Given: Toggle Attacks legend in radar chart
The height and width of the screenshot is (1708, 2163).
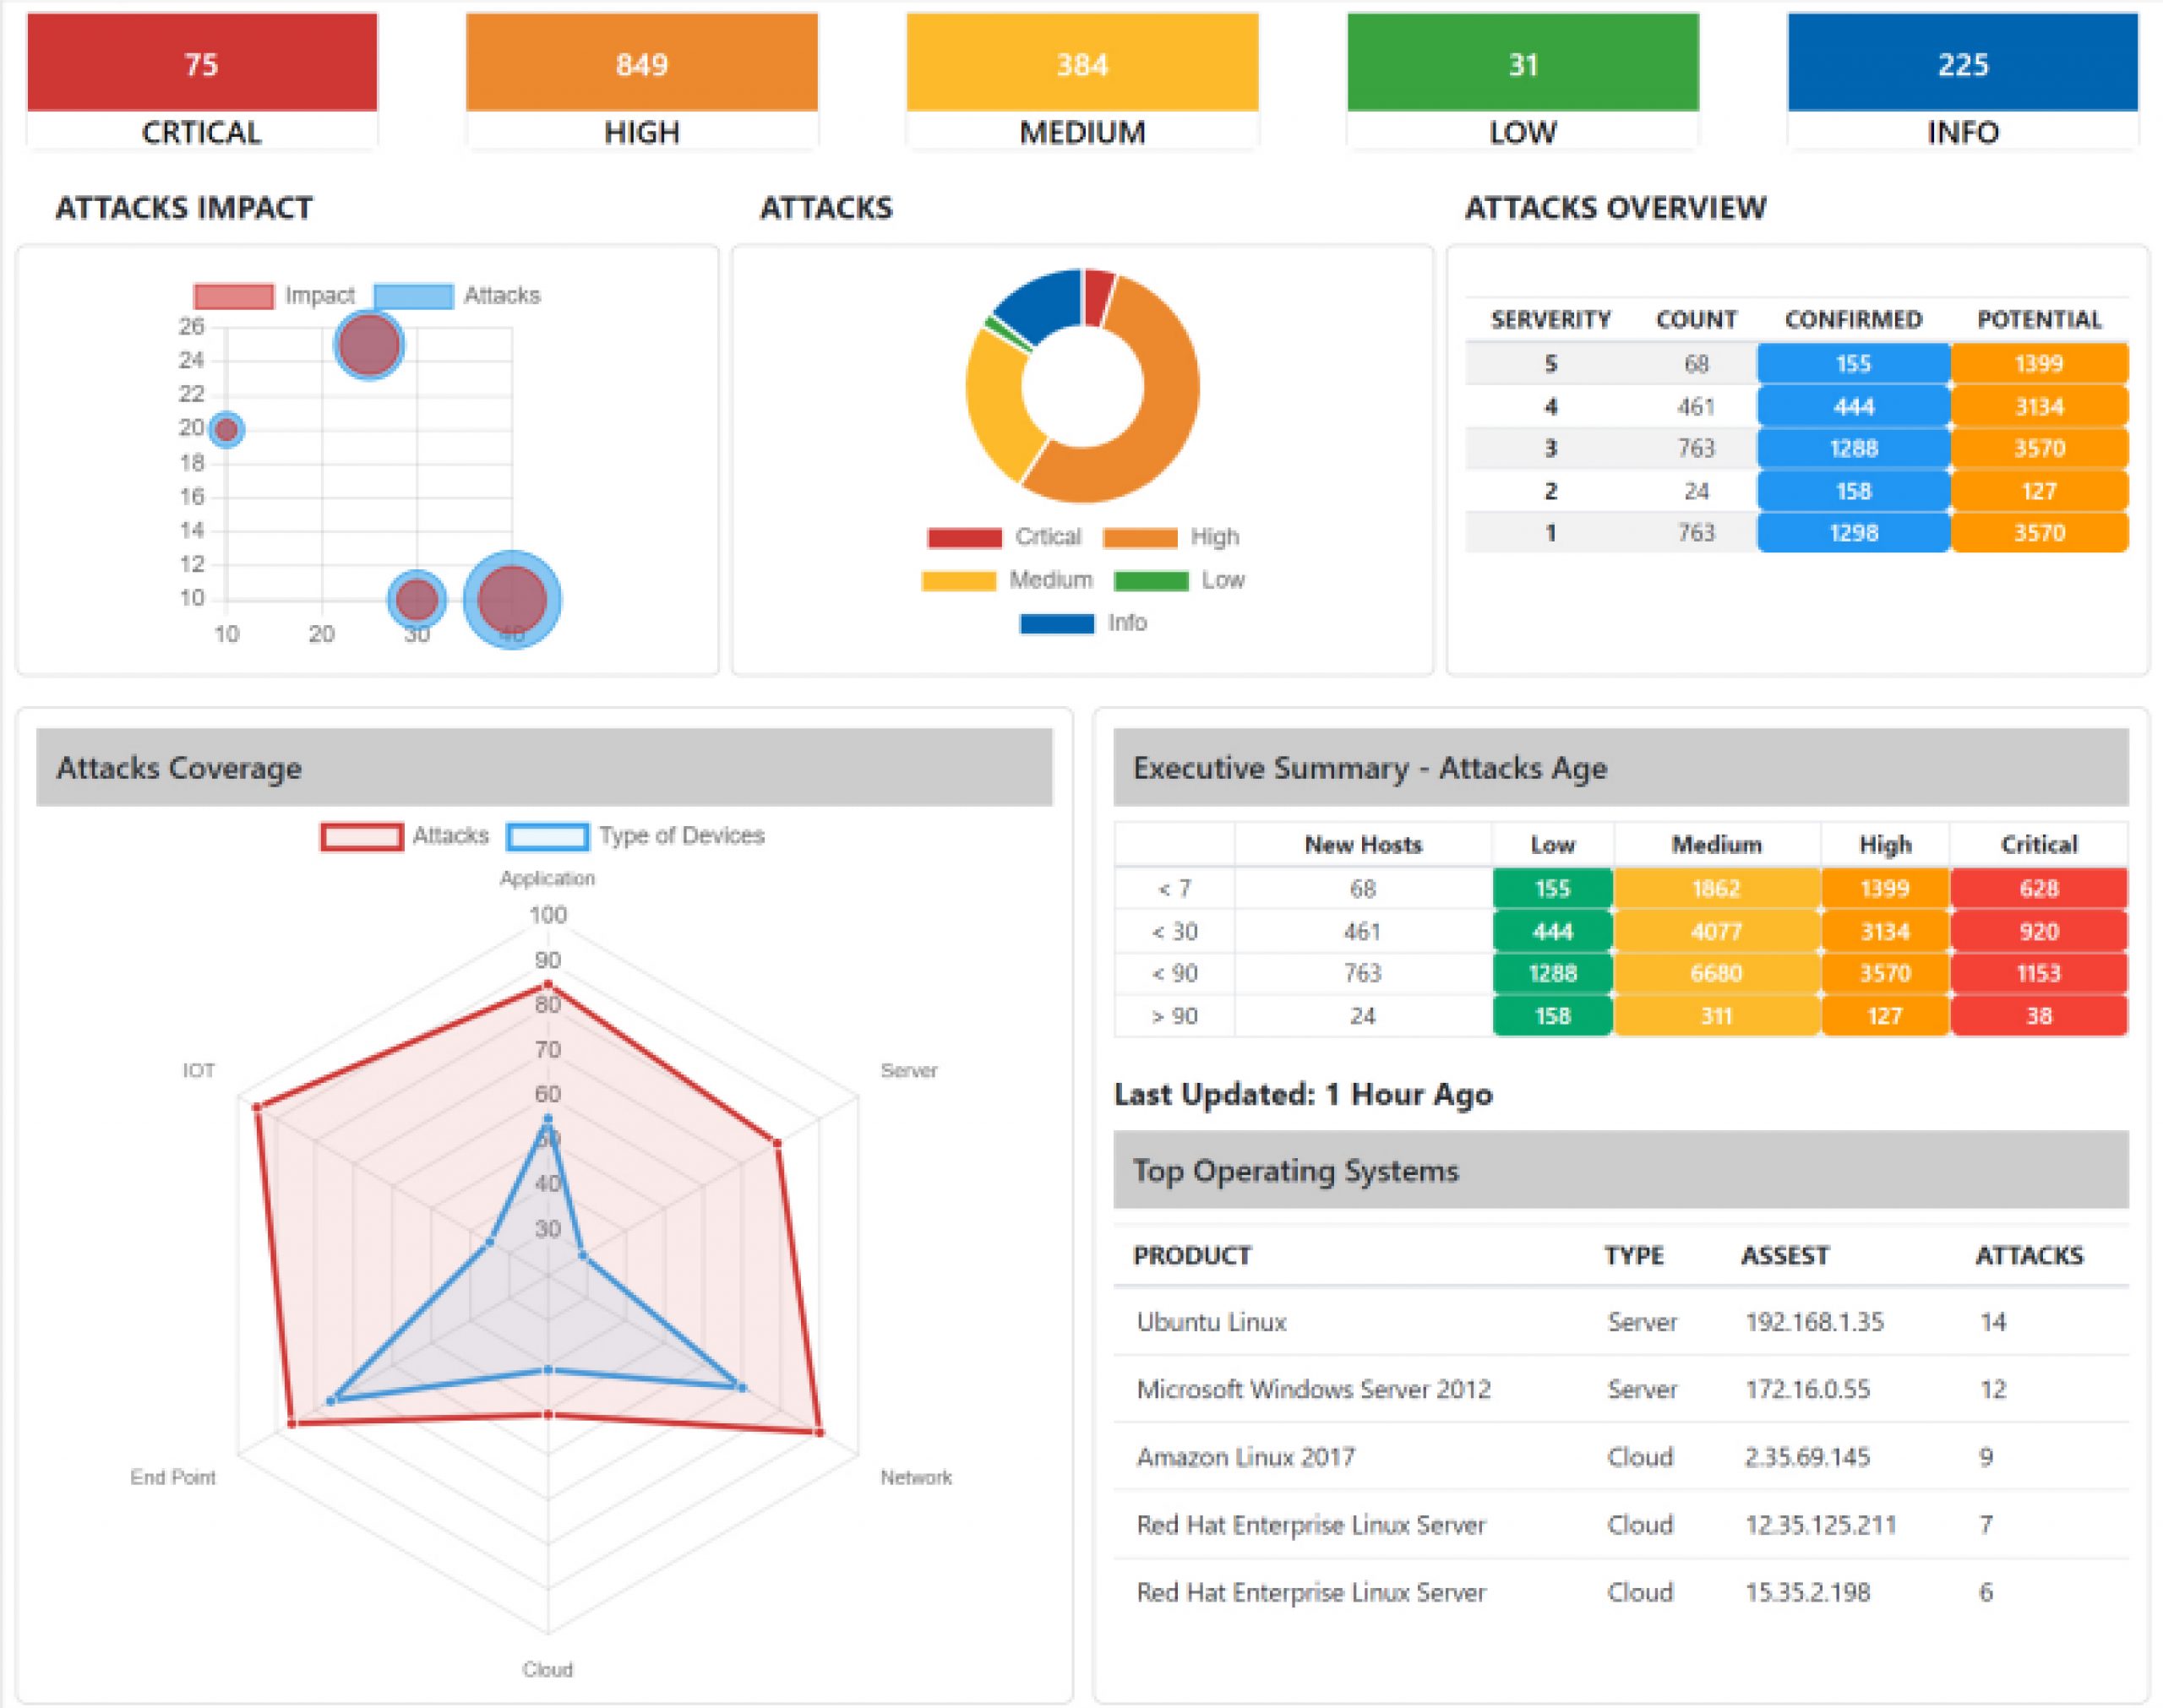Looking at the screenshot, I should tap(405, 836).
